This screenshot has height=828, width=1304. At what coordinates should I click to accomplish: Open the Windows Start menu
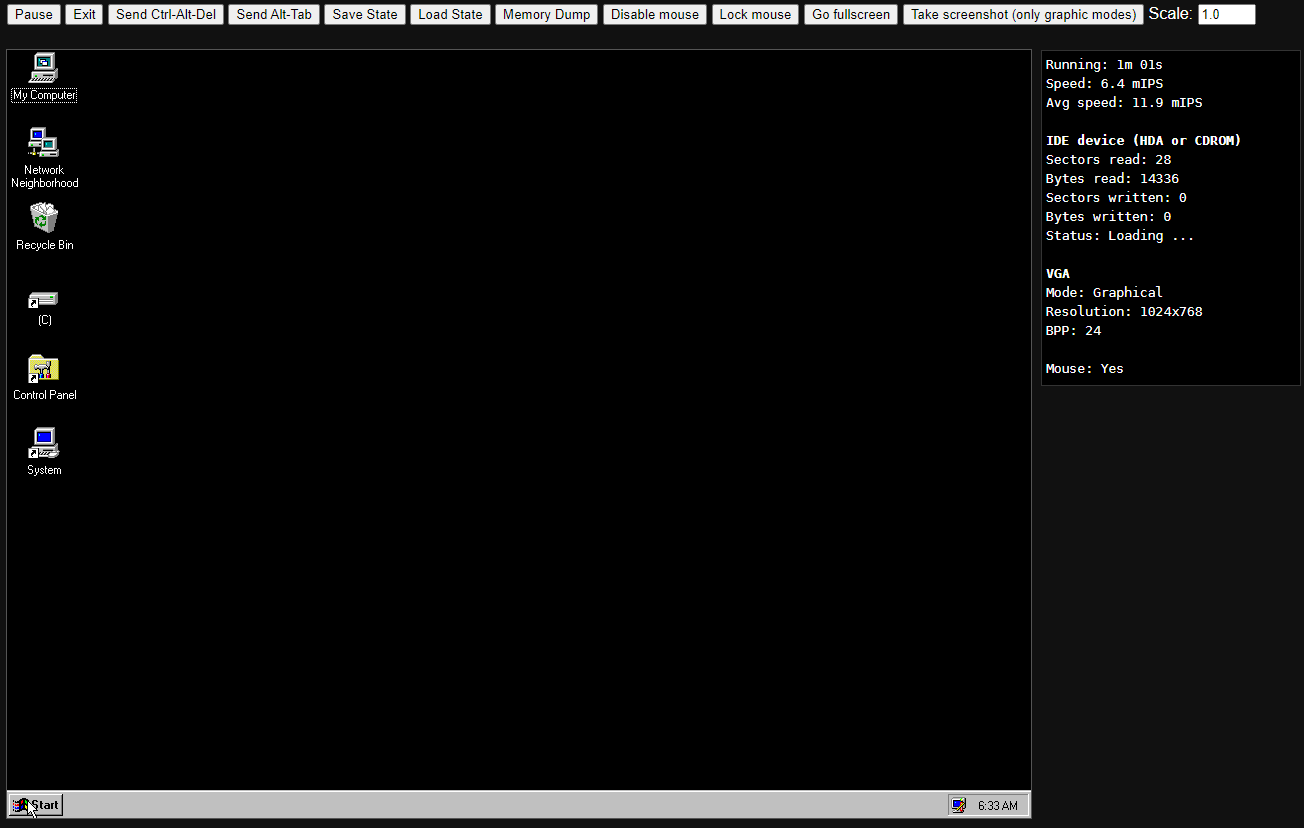pyautogui.click(x=36, y=805)
